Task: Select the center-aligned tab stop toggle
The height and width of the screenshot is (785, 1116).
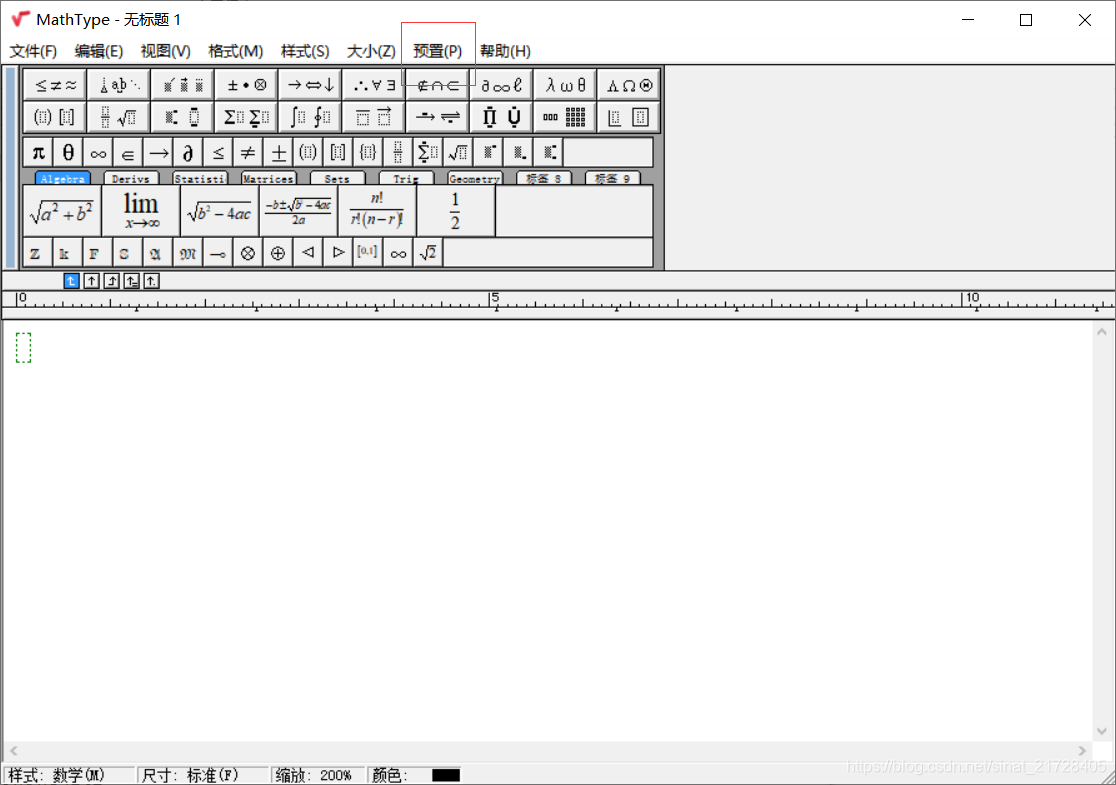Action: pos(91,281)
